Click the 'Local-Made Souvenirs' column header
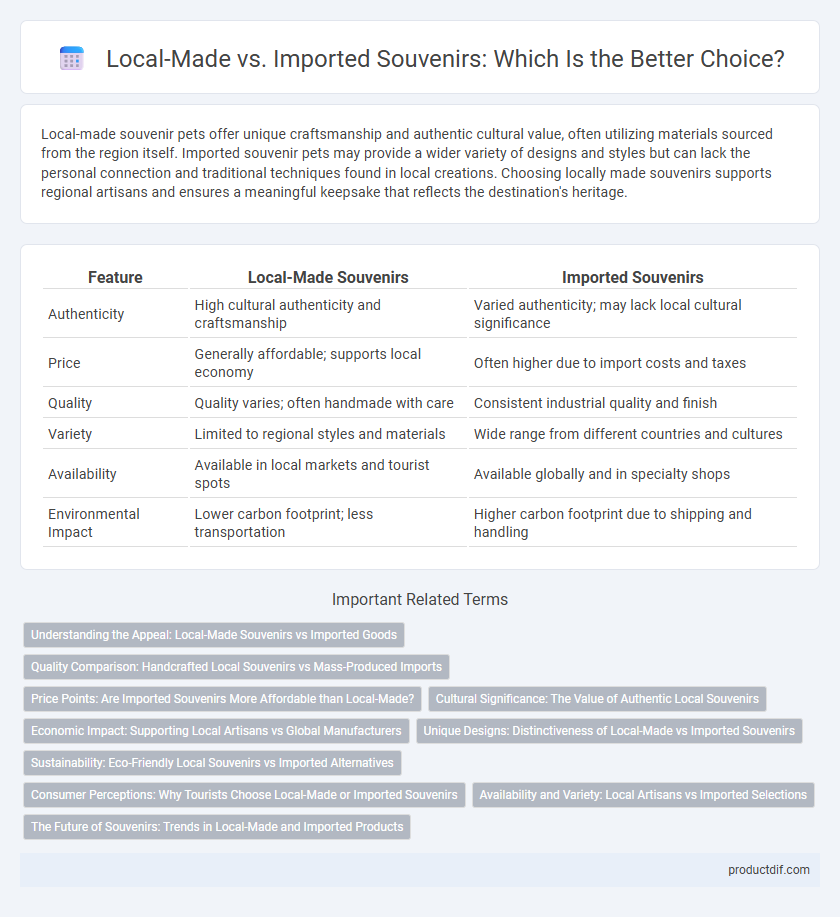This screenshot has height=917, width=840. 328,277
